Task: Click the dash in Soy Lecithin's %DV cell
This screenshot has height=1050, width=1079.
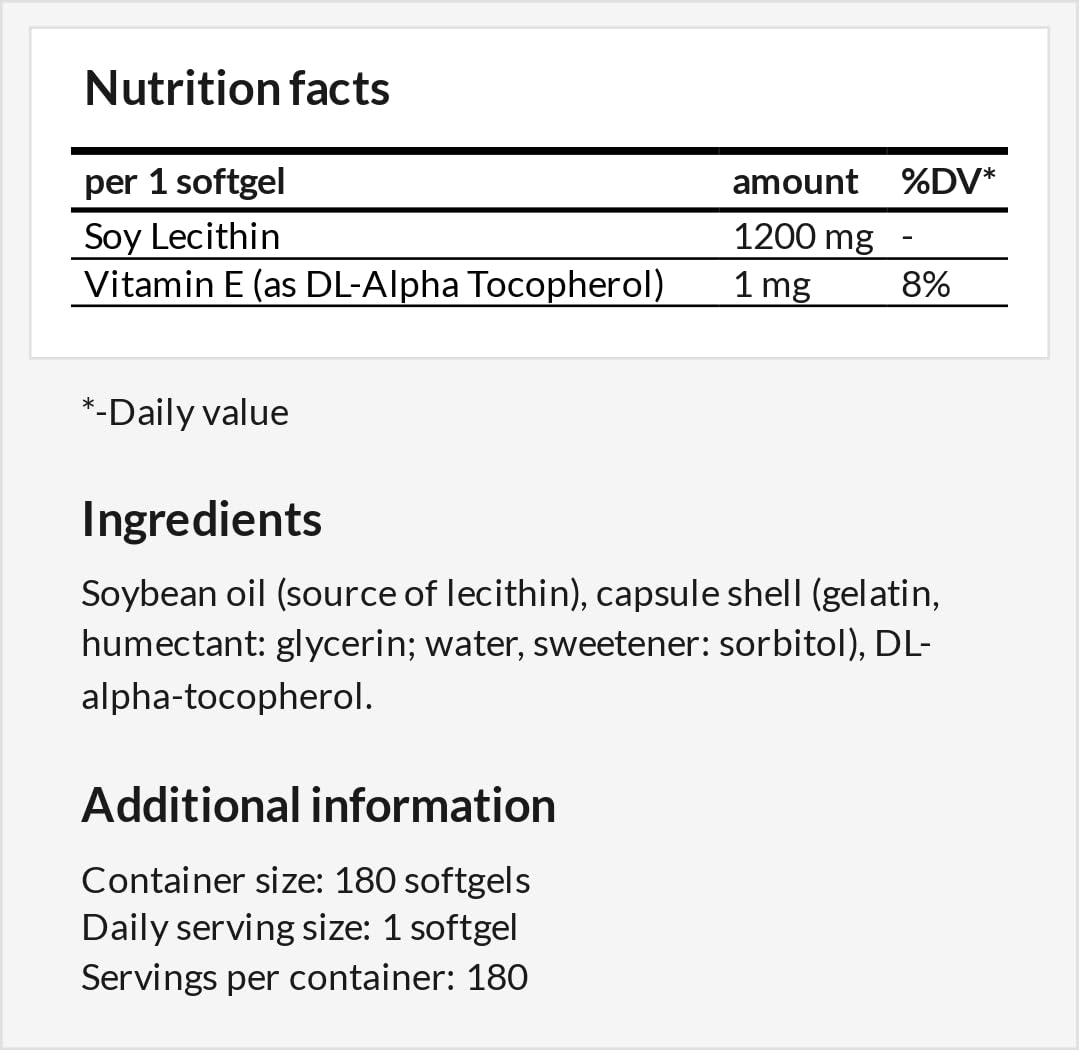Action: coord(906,237)
